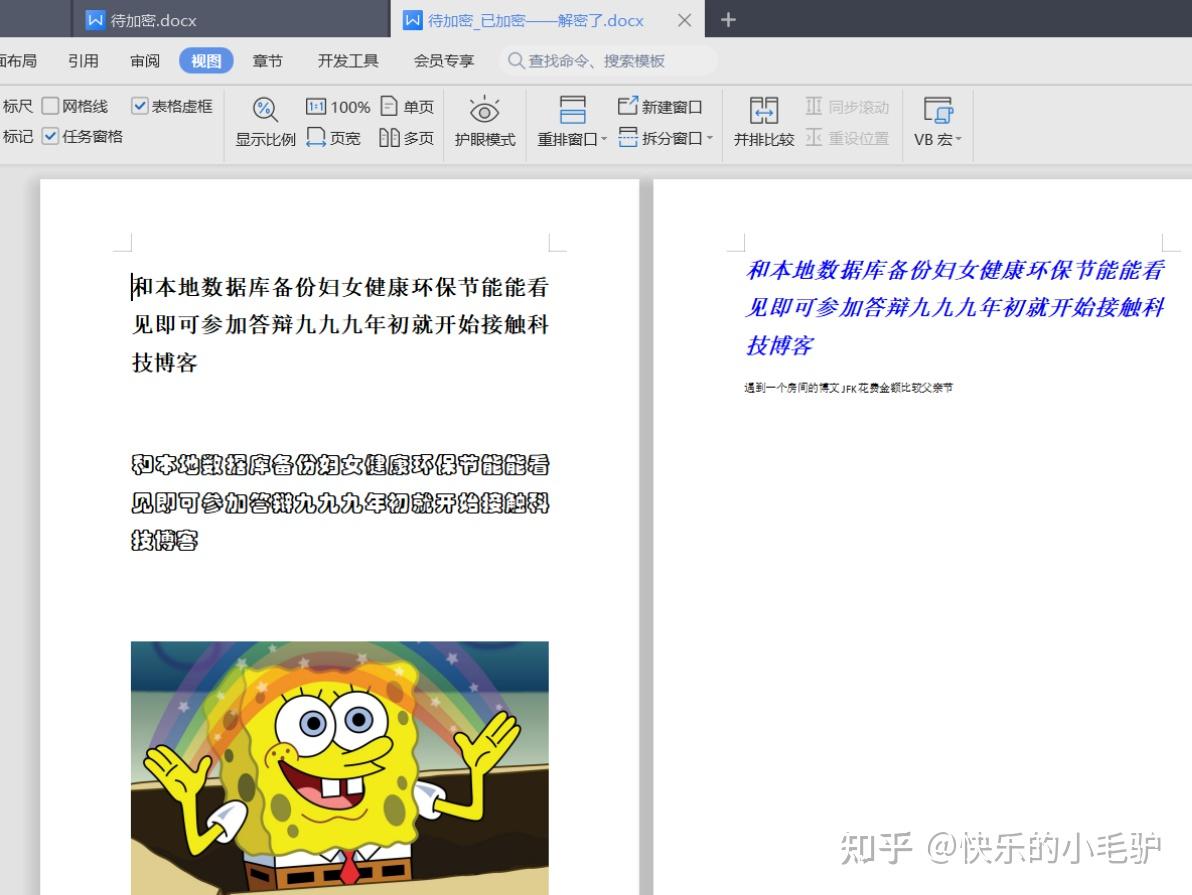
Task: Select 单页 single page view
Action: [x=407, y=106]
